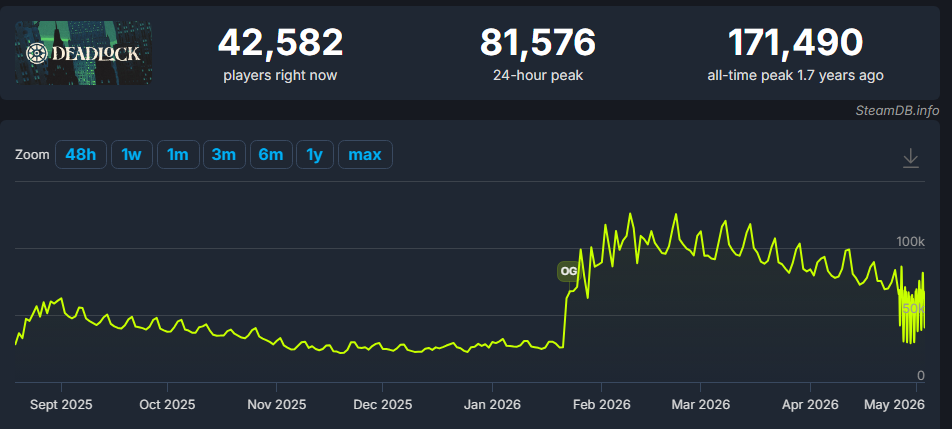Click the 100k y-axis label

[910, 242]
